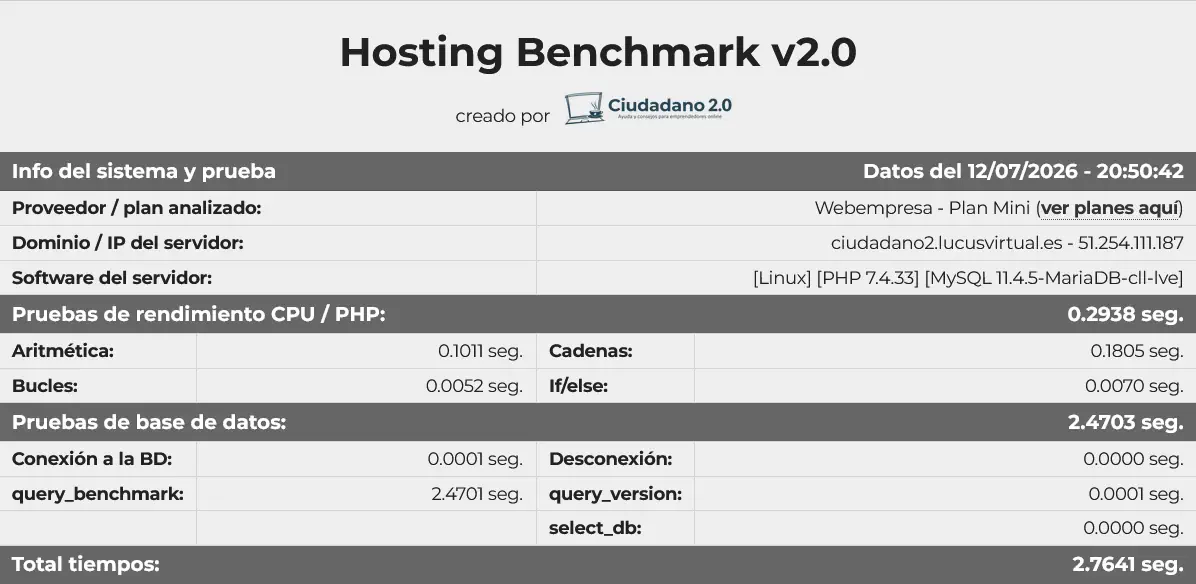
Task: Open the 'ver planes aquí' link
Action: [x=1110, y=208]
